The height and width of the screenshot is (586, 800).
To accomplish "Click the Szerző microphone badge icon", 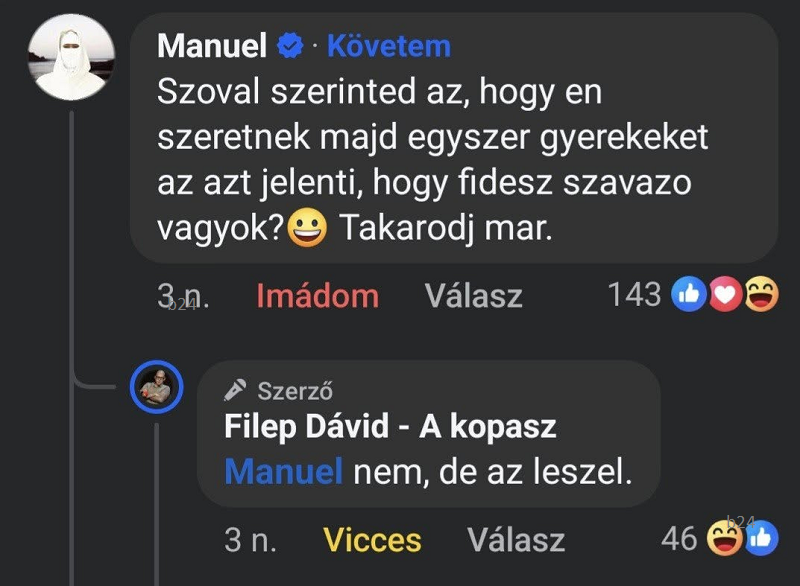I will (237, 390).
